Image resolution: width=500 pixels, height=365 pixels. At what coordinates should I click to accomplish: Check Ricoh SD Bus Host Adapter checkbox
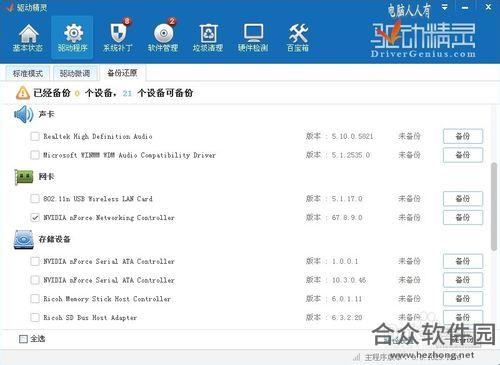click(x=35, y=317)
